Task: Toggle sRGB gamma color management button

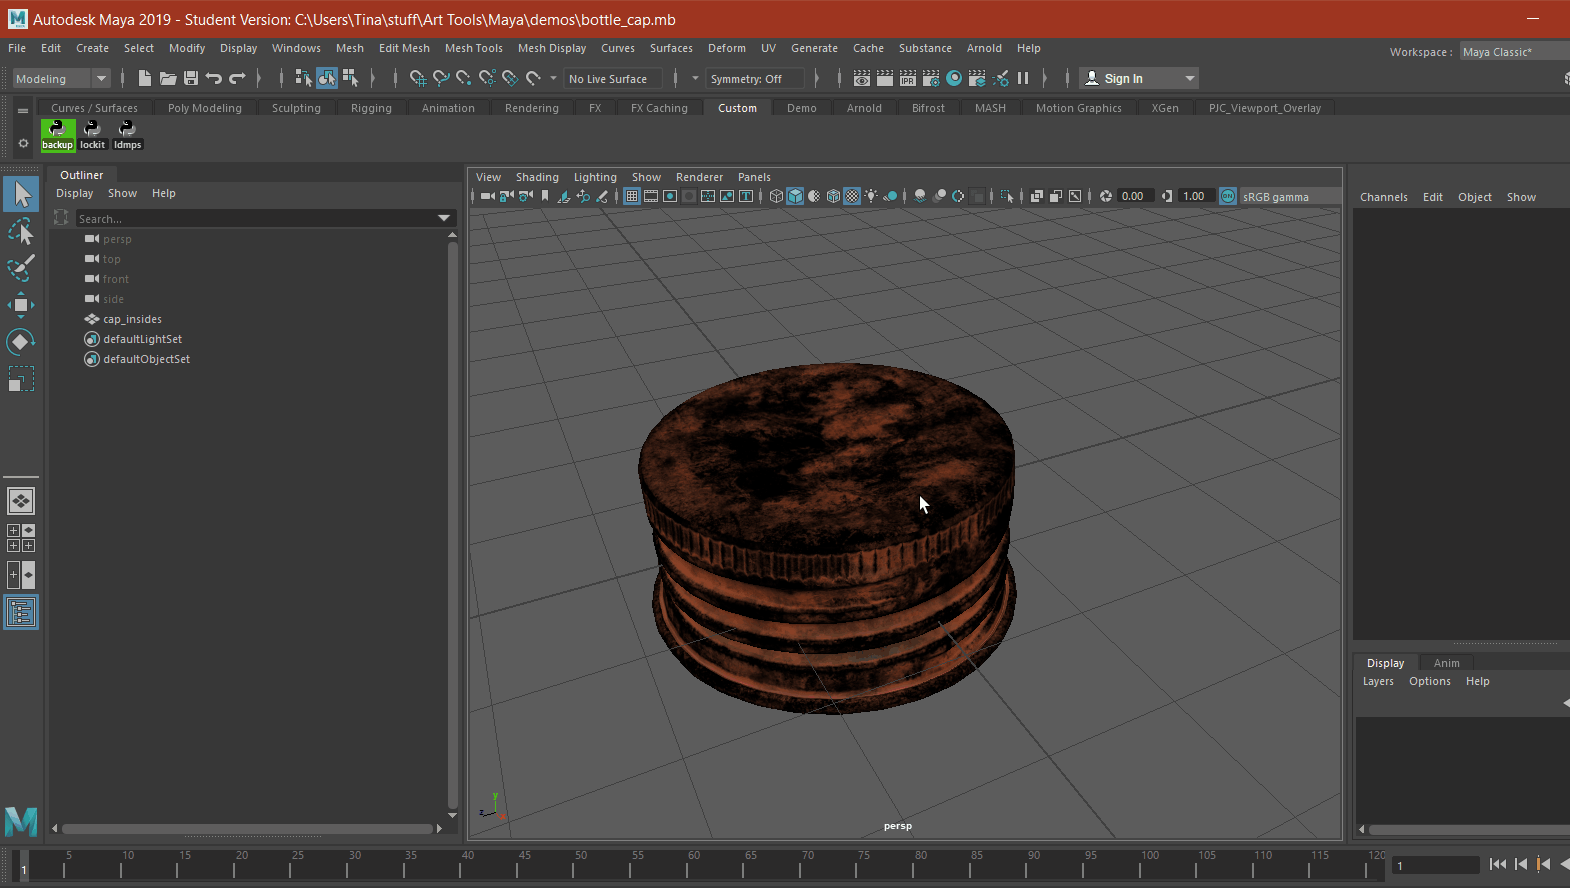Action: [1228, 196]
